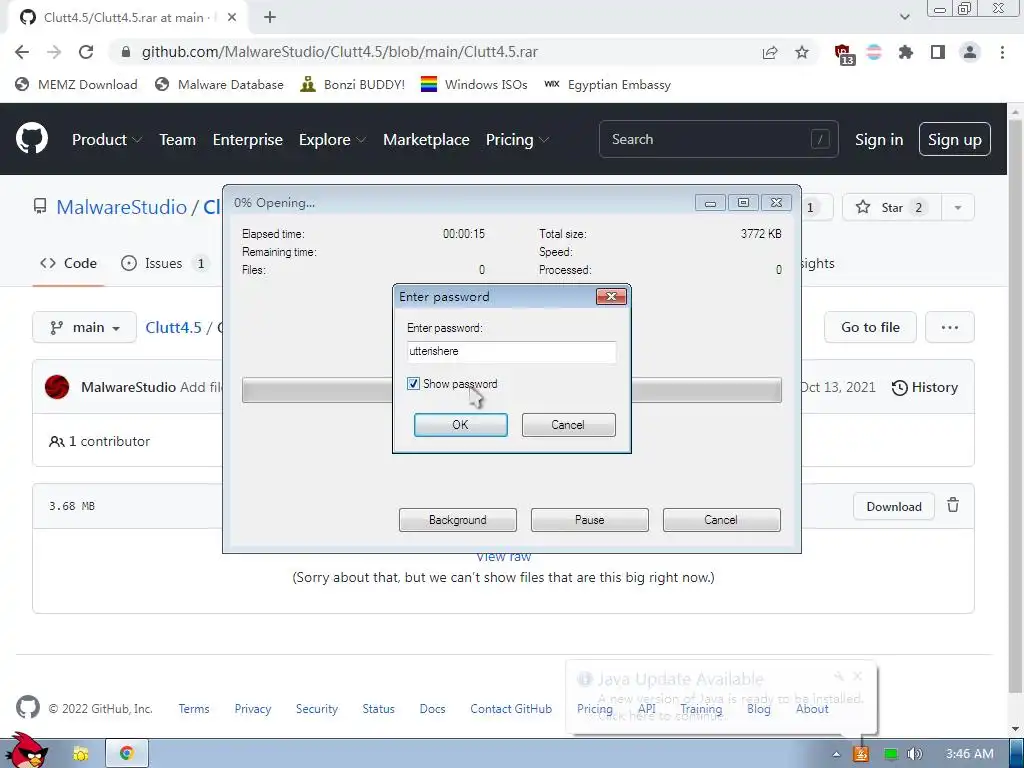The height and width of the screenshot is (768, 1024).
Task: Open the Extensions puzzle icon
Action: point(906,52)
